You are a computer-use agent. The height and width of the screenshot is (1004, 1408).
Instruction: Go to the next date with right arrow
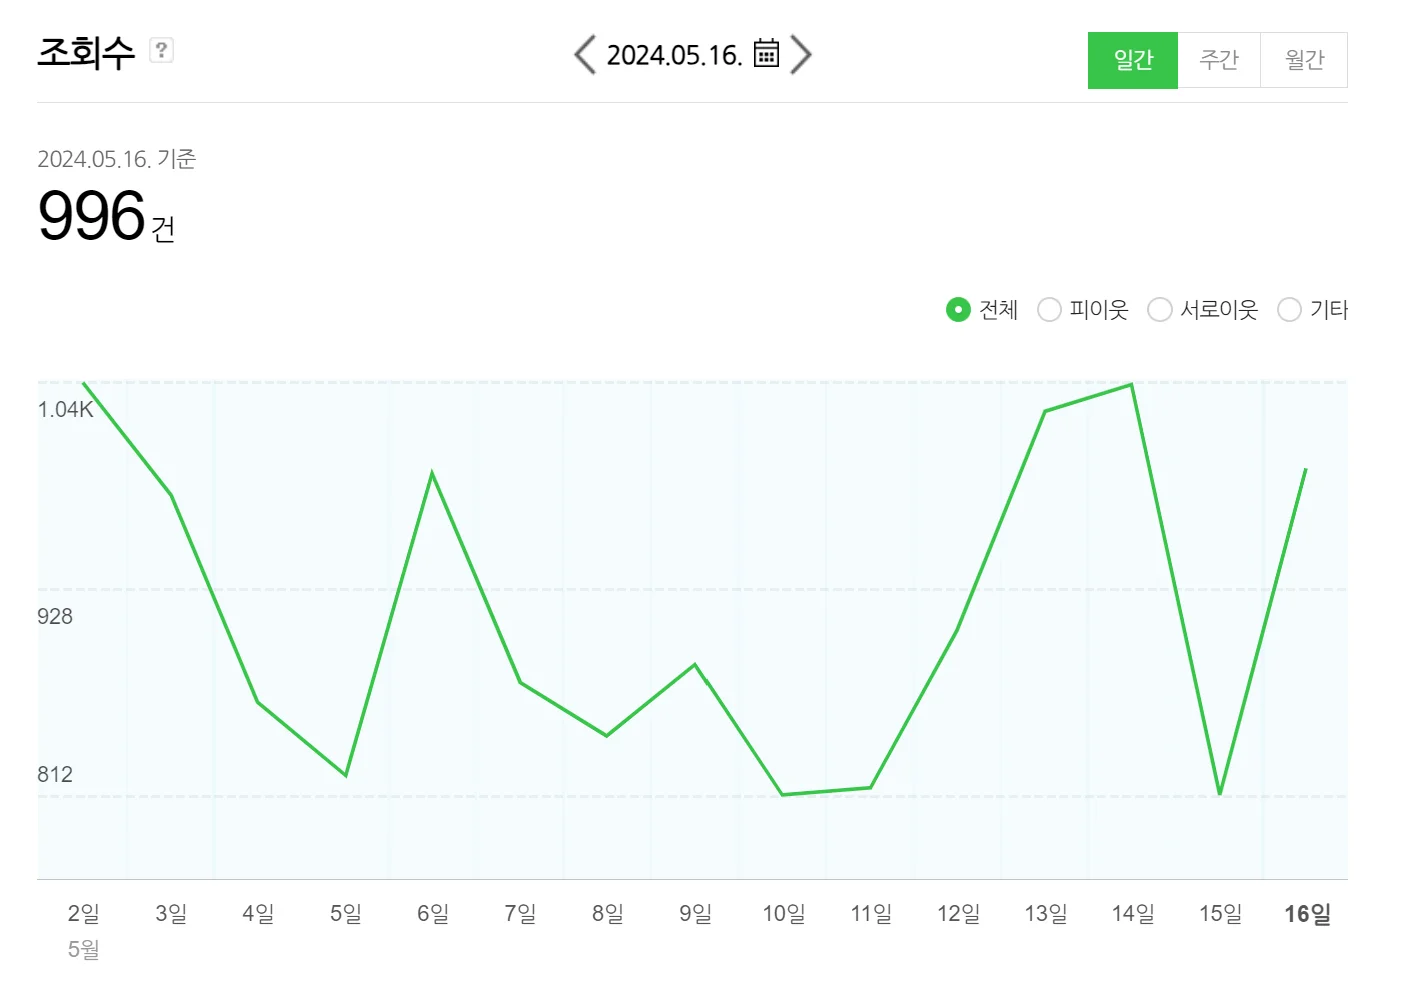[800, 54]
